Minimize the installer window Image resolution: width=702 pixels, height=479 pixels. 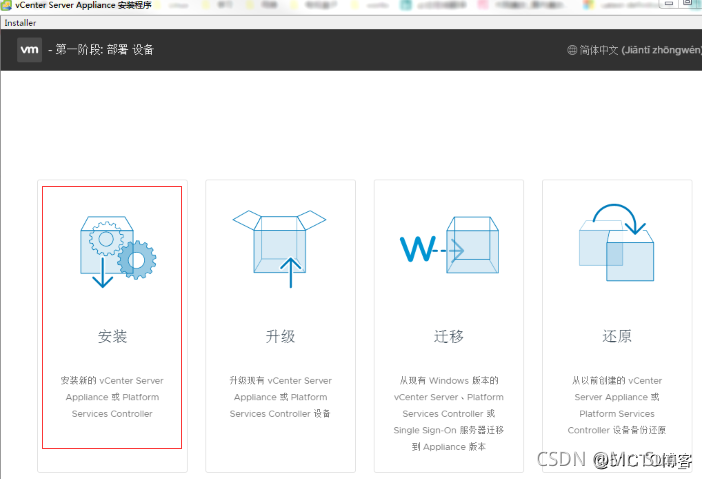click(x=668, y=4)
